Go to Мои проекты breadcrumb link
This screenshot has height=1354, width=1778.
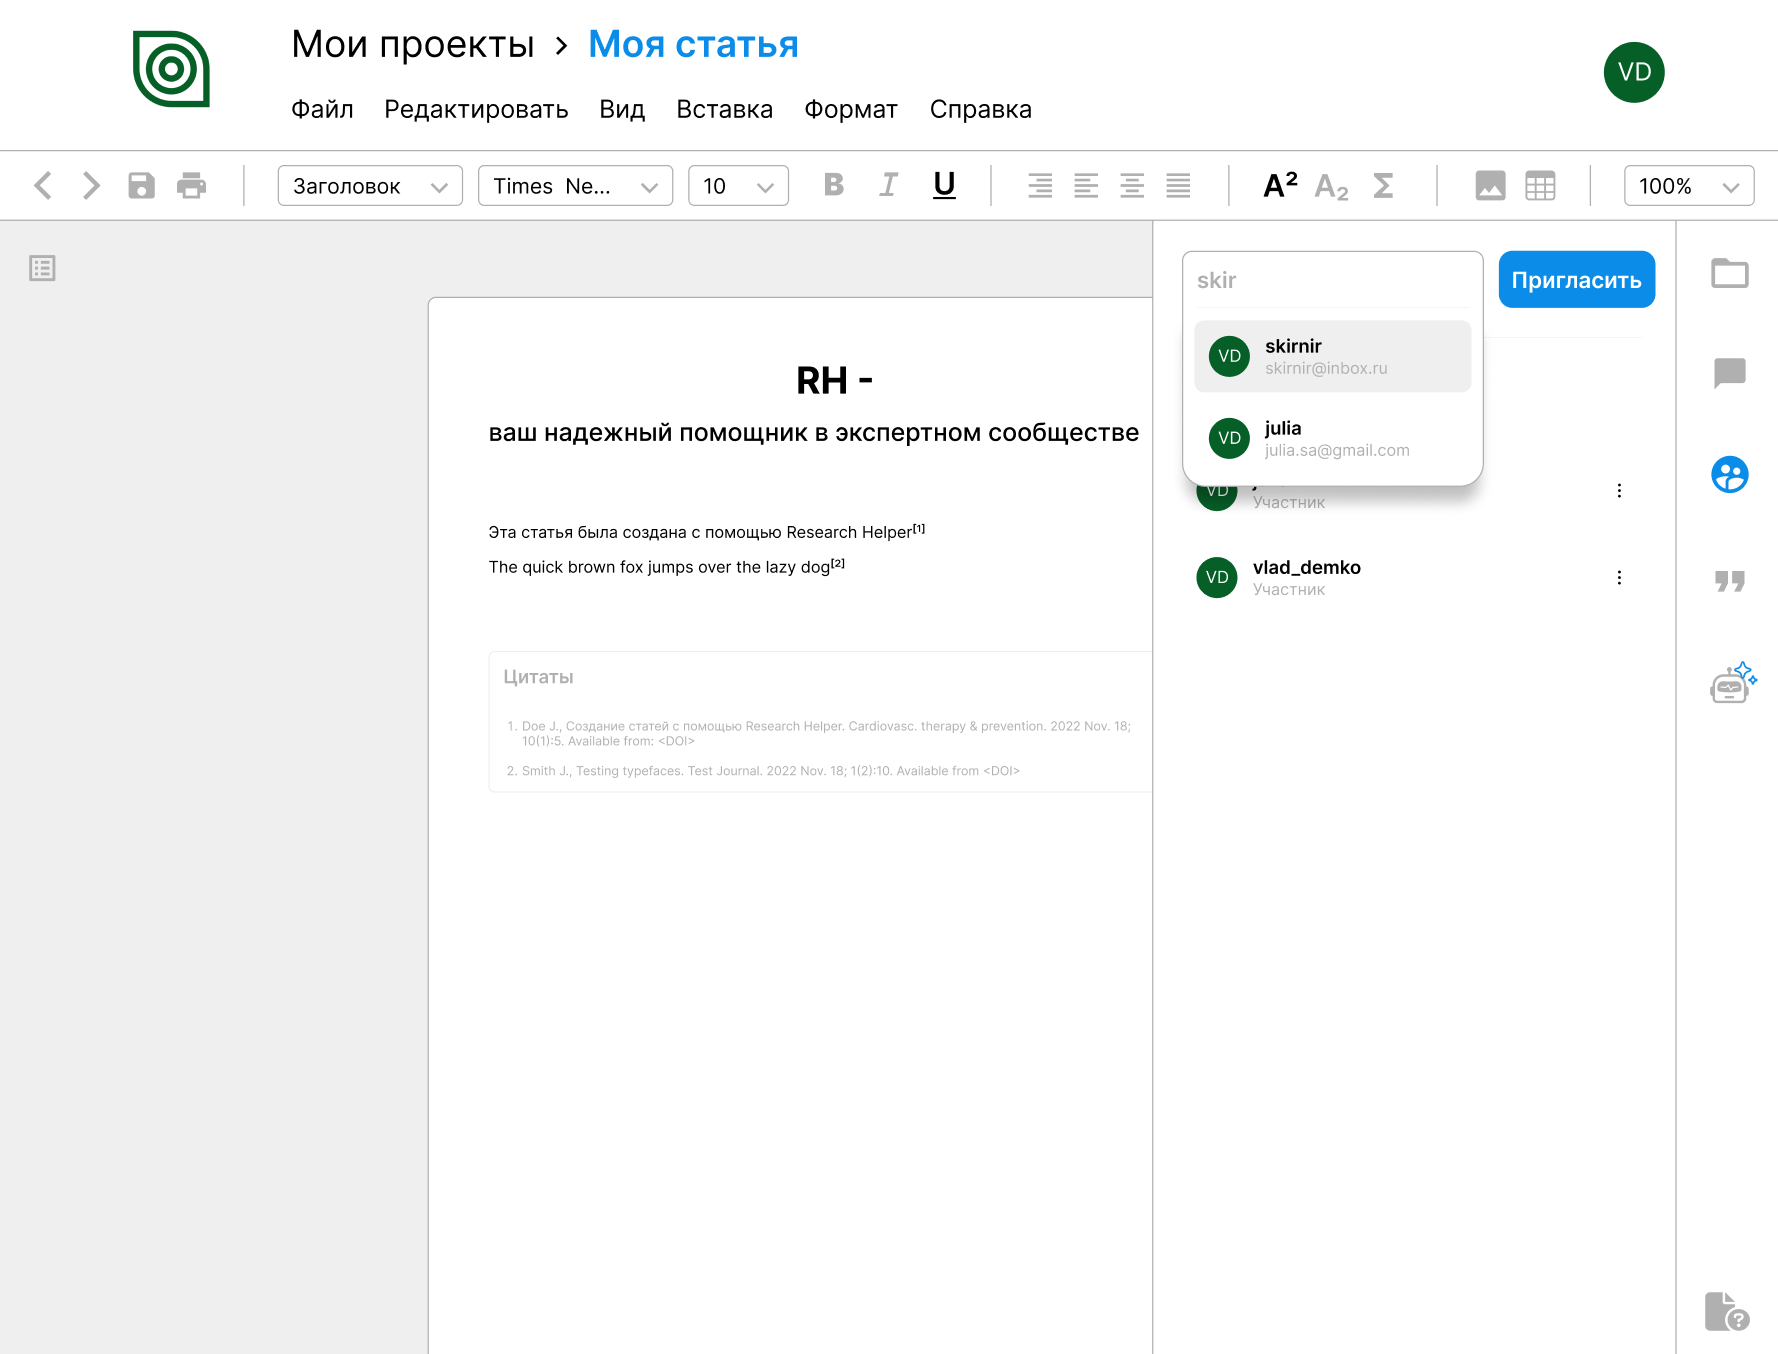[412, 45]
